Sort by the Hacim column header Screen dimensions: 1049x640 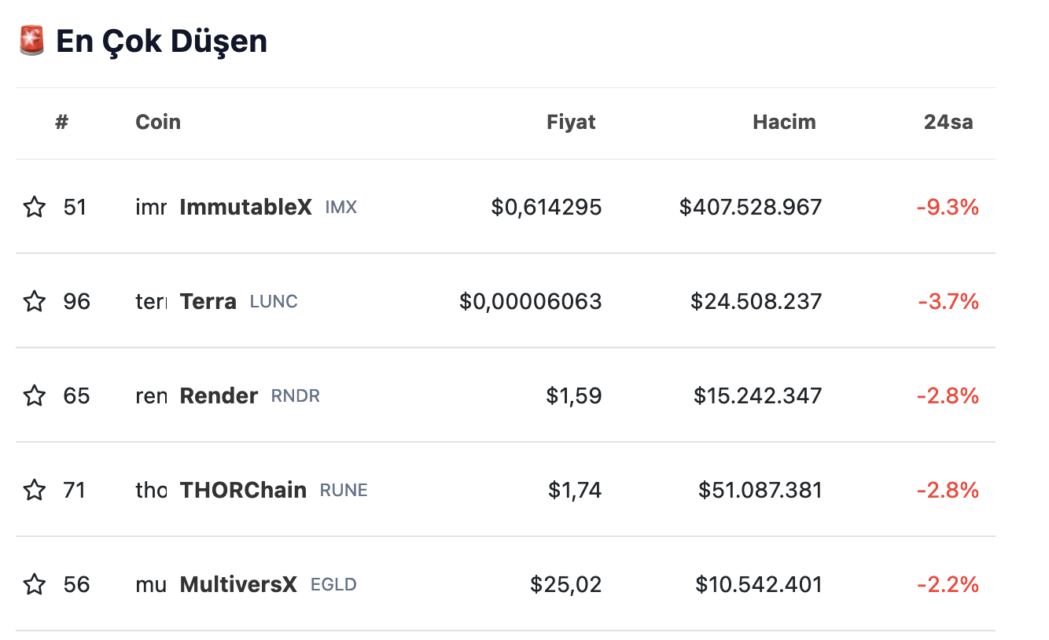click(784, 122)
